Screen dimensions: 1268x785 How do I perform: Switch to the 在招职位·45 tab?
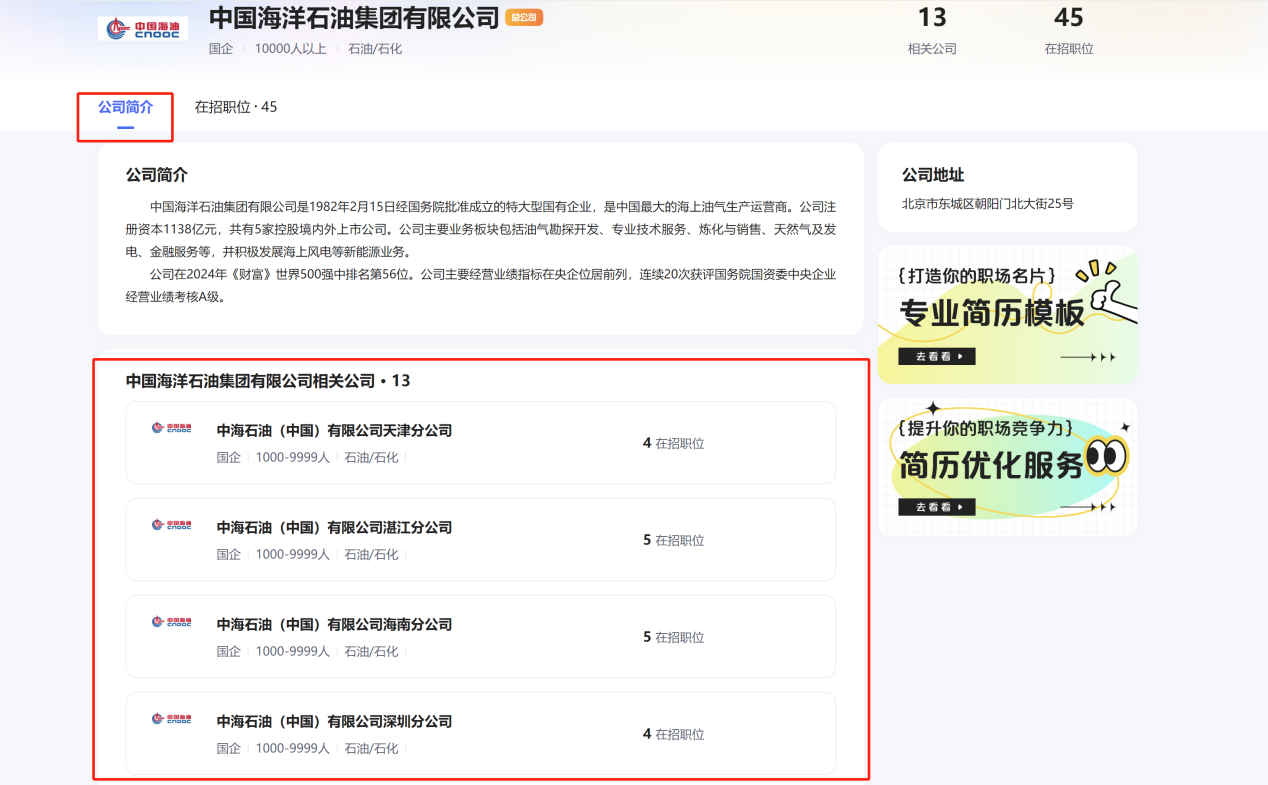tap(236, 107)
